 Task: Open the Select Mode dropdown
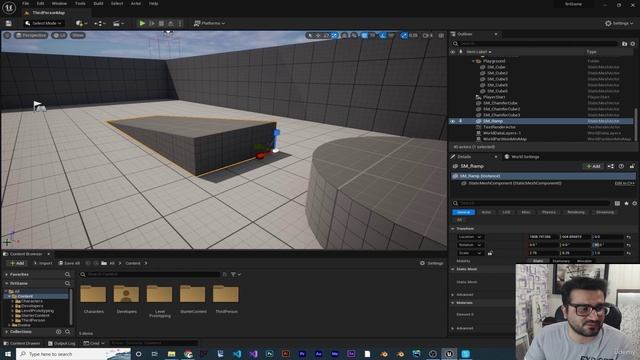43,23
